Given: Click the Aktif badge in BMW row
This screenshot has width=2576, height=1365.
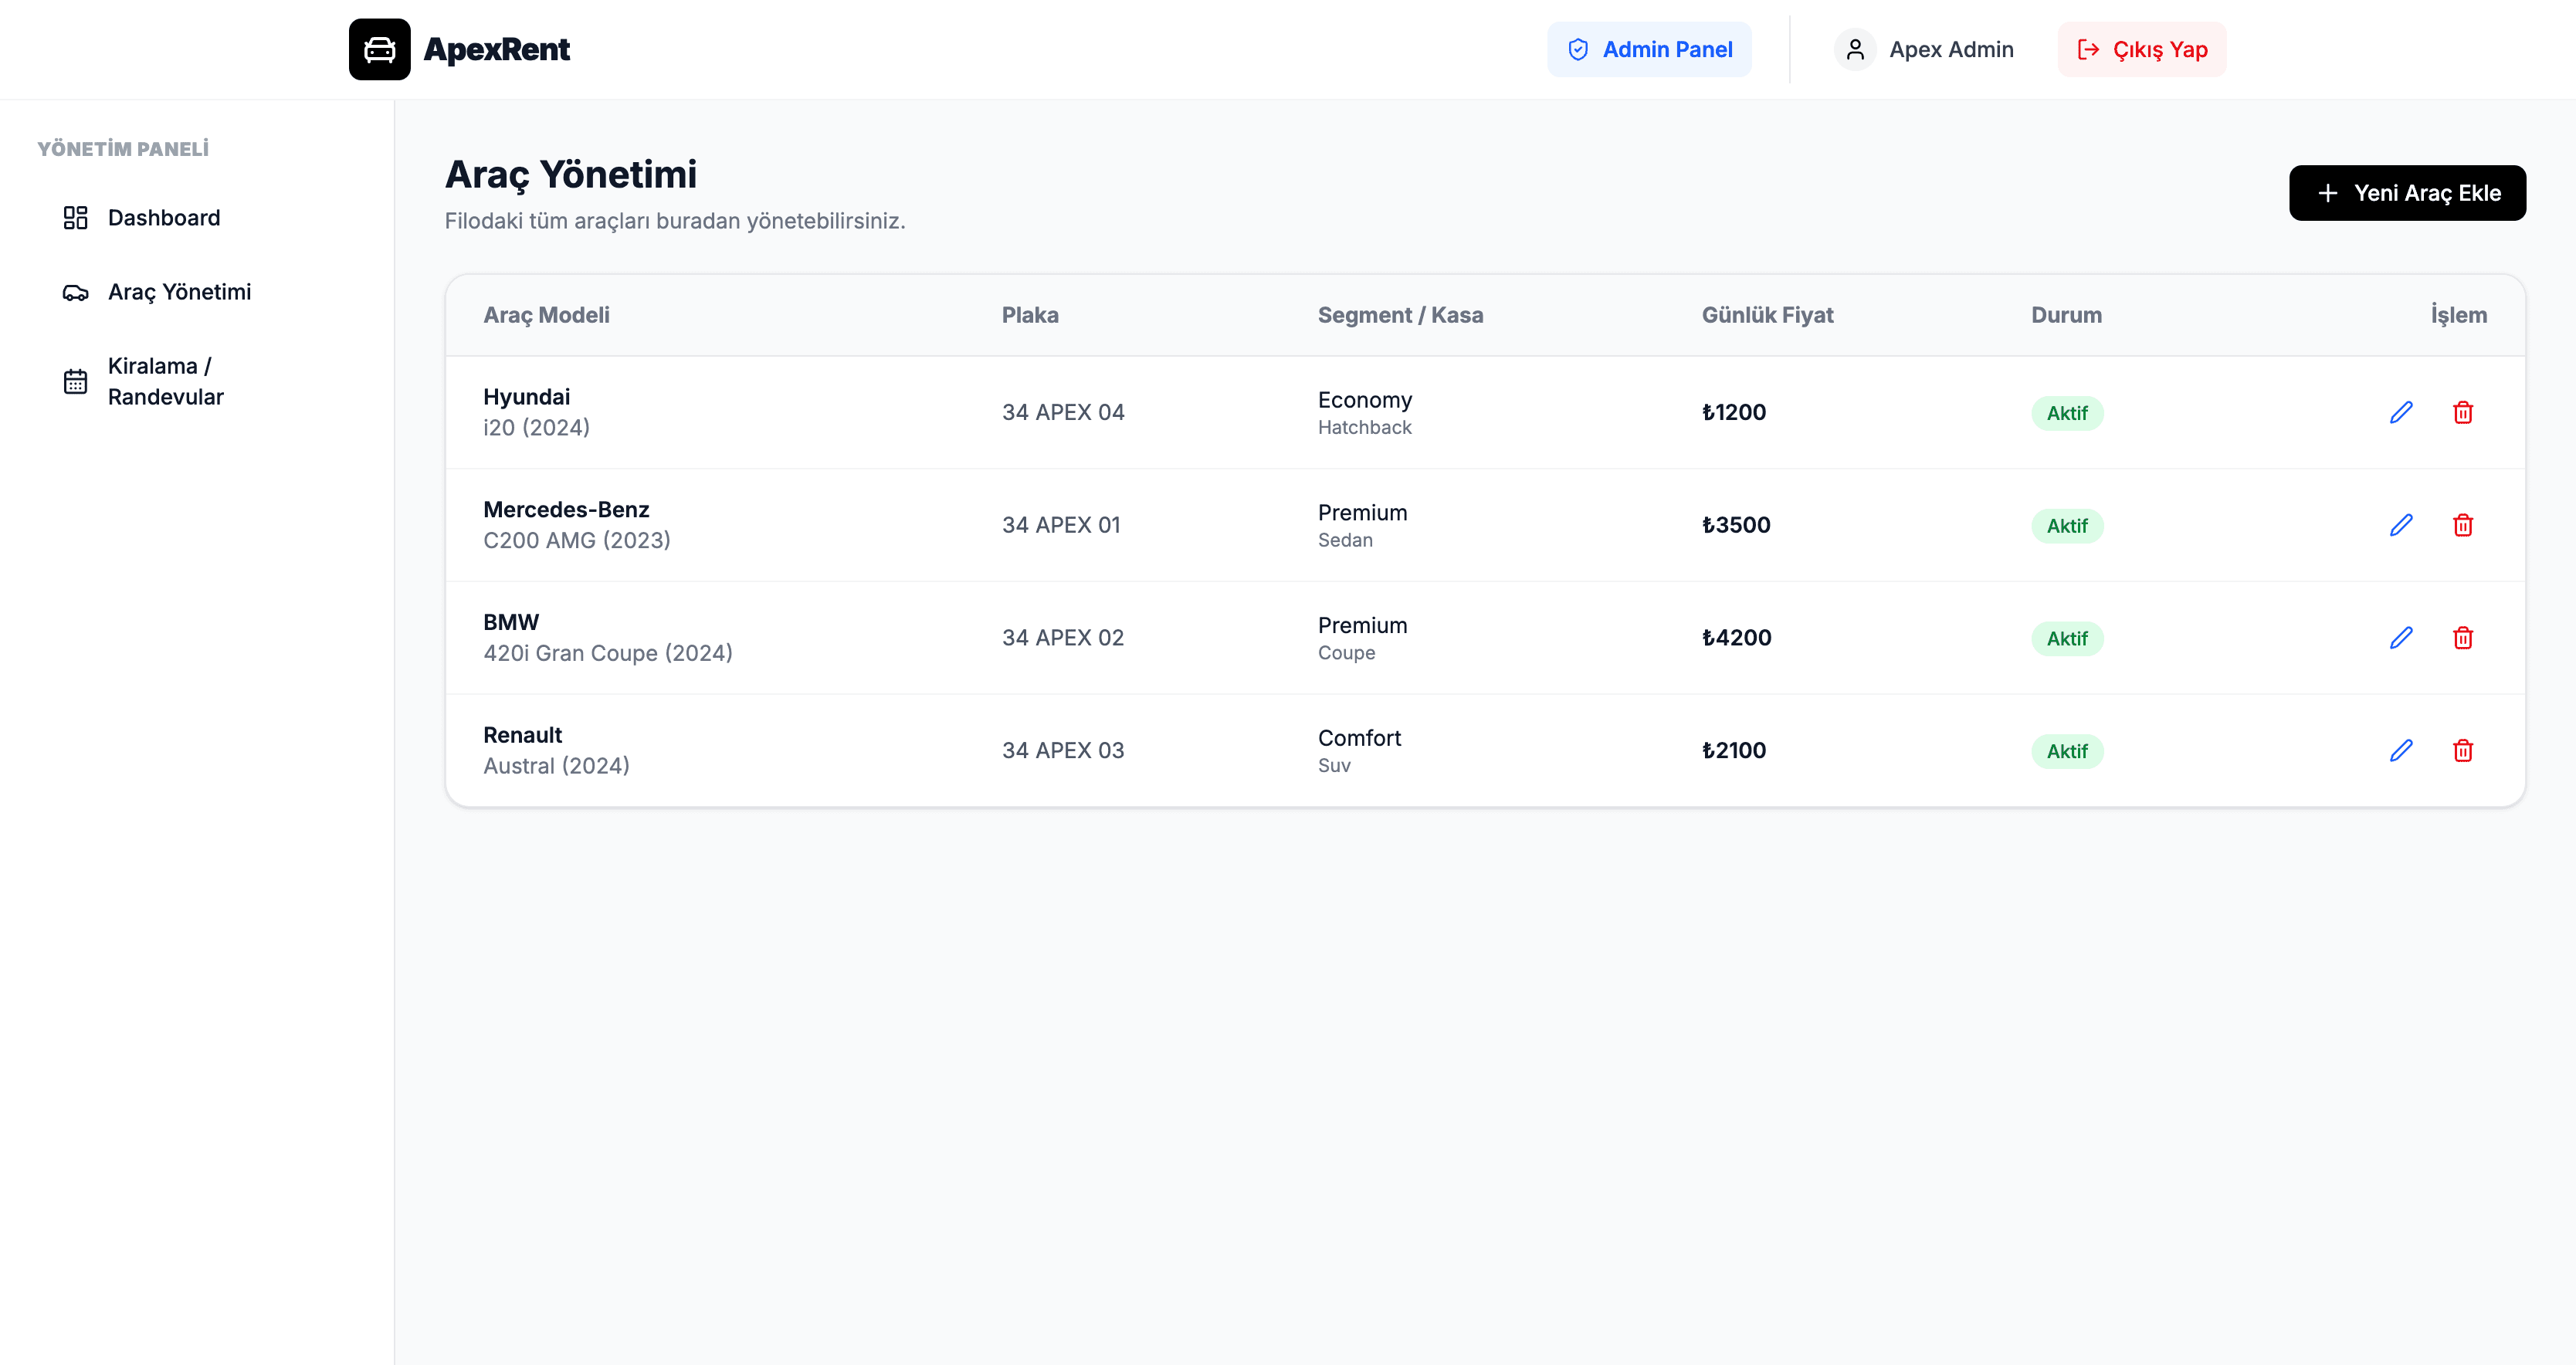Looking at the screenshot, I should (x=2067, y=638).
